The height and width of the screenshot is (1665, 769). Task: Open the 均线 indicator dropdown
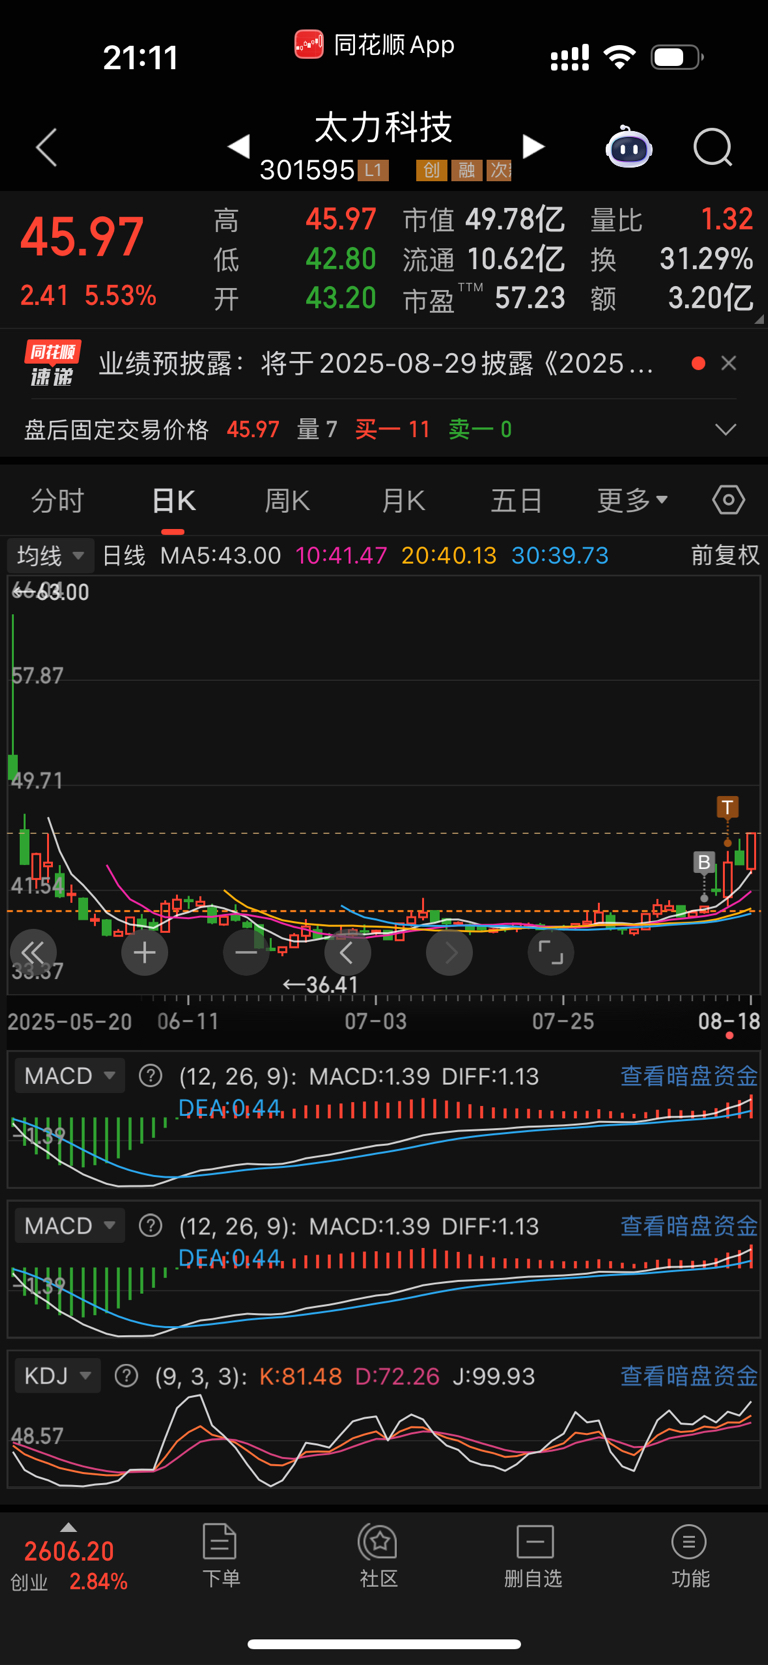[x=50, y=555]
